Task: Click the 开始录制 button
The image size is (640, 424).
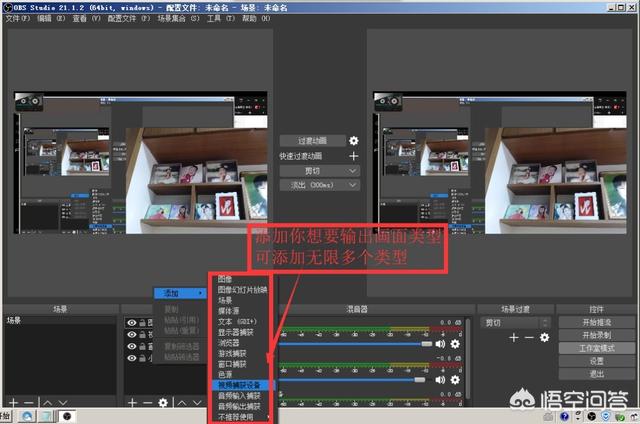Action: [595, 335]
